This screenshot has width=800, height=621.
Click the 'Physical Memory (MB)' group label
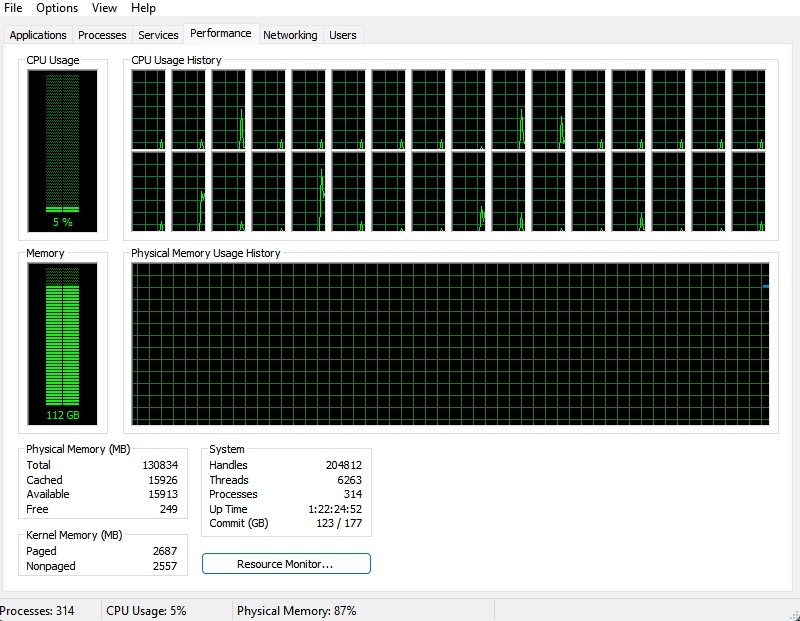[x=78, y=449]
